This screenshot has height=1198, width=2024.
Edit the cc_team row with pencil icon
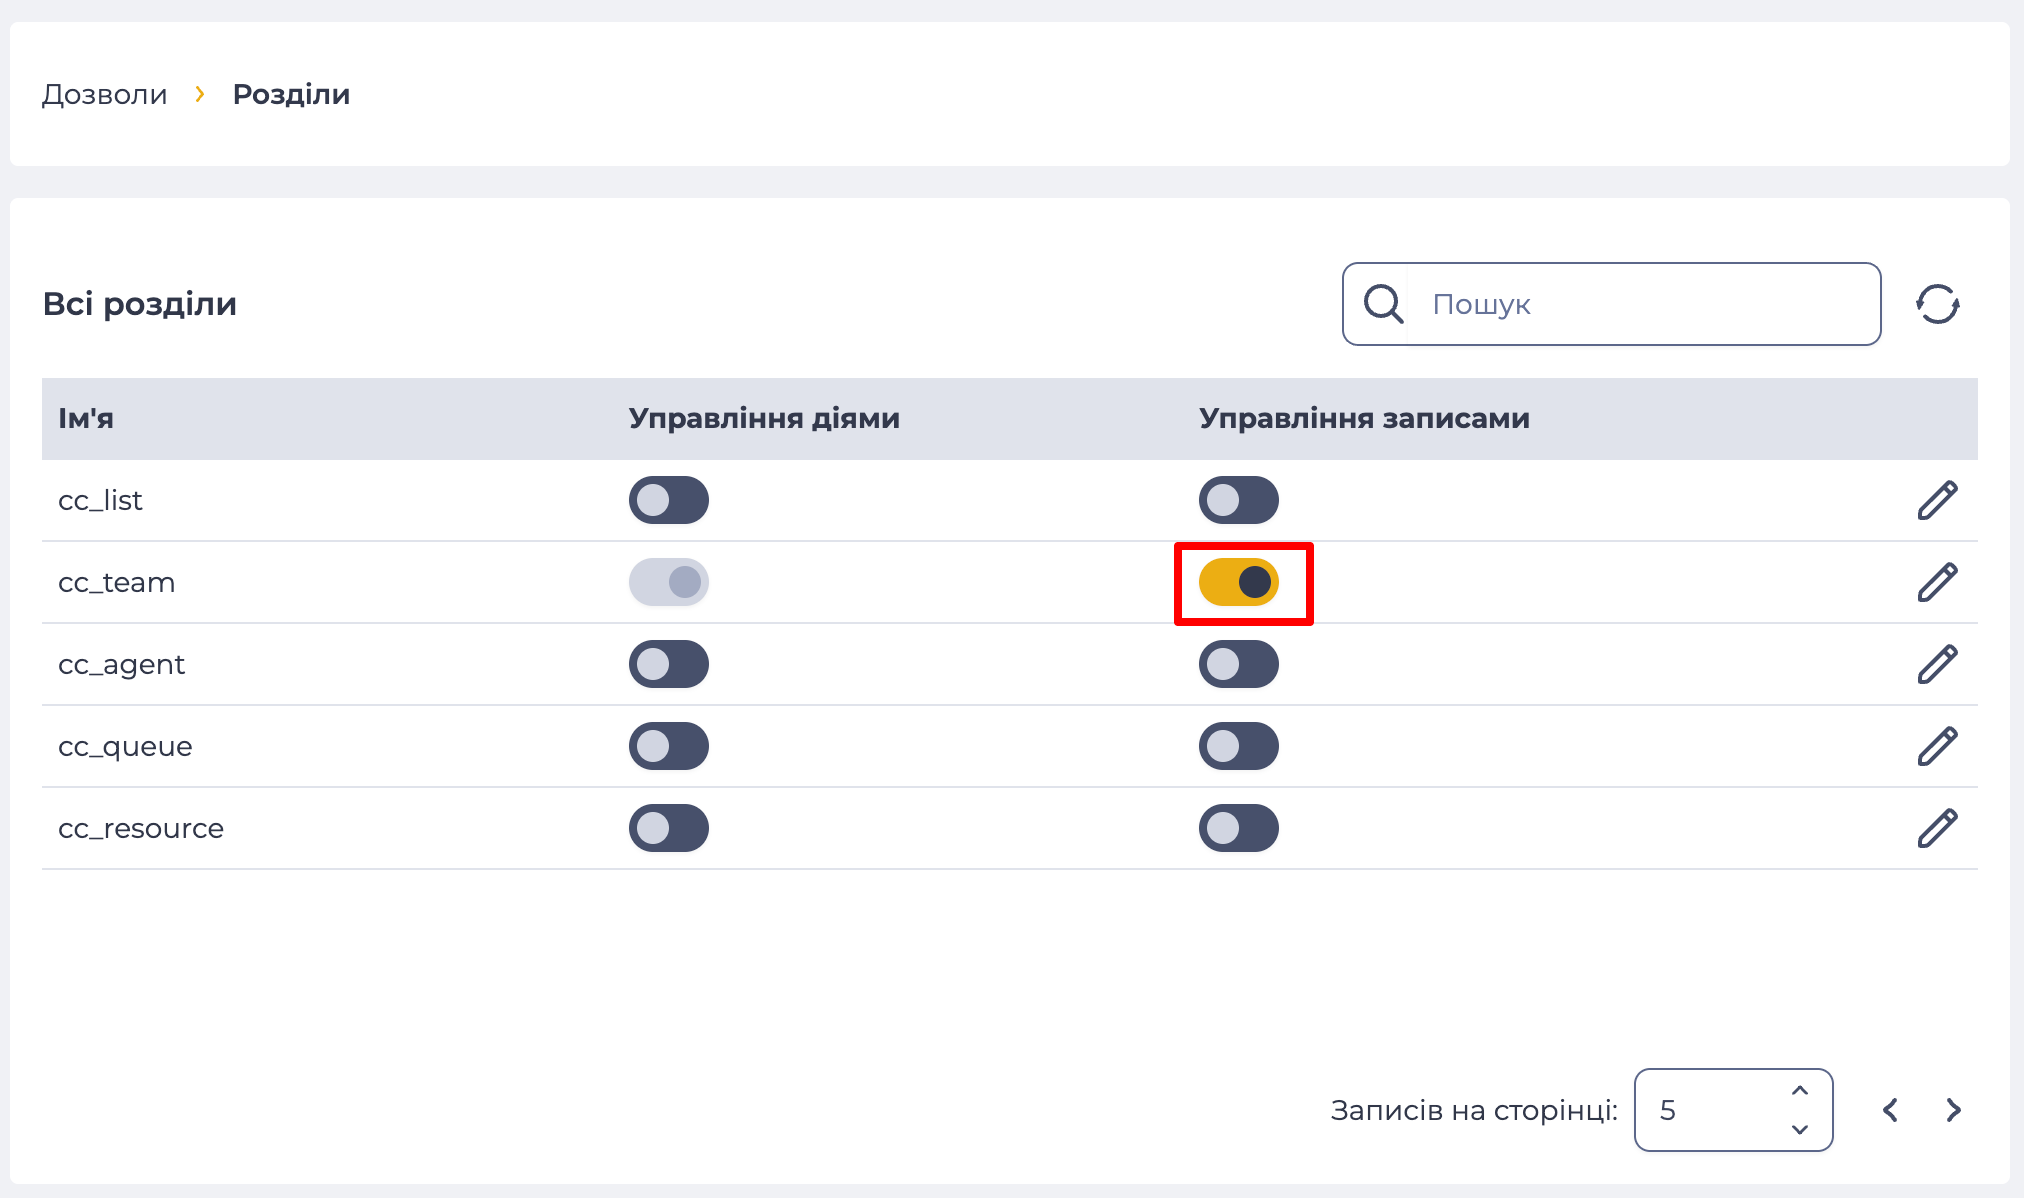click(x=1937, y=582)
